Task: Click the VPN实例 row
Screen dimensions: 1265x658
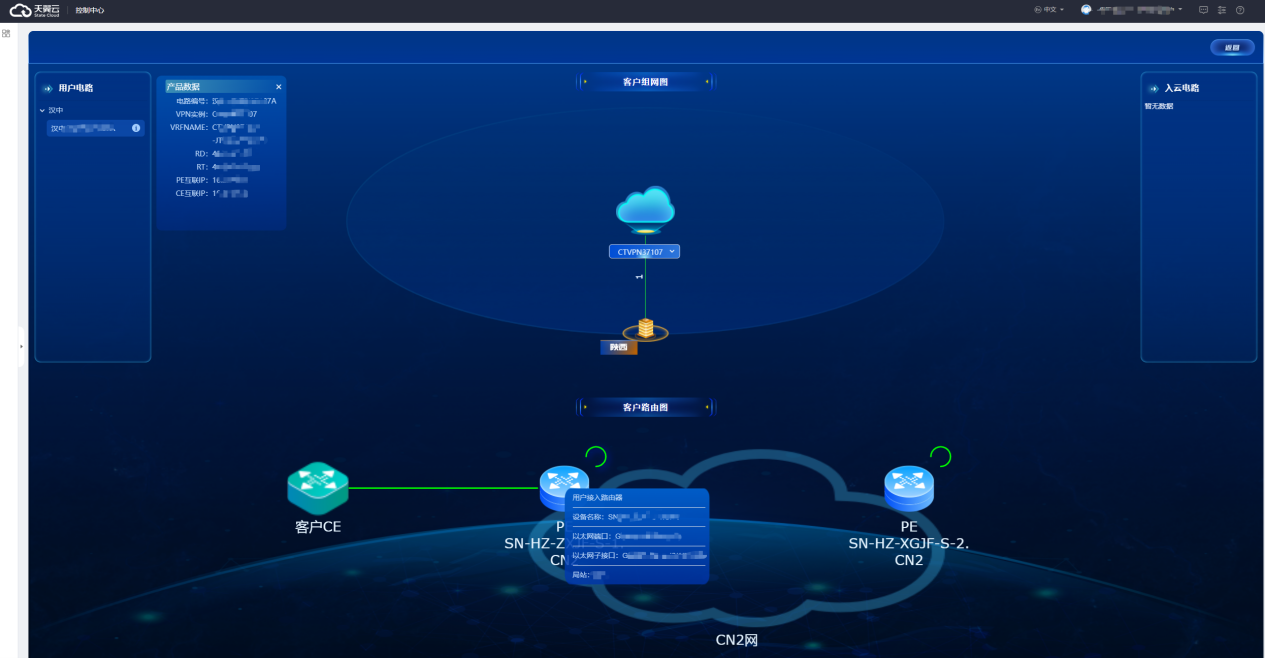Action: (x=215, y=114)
